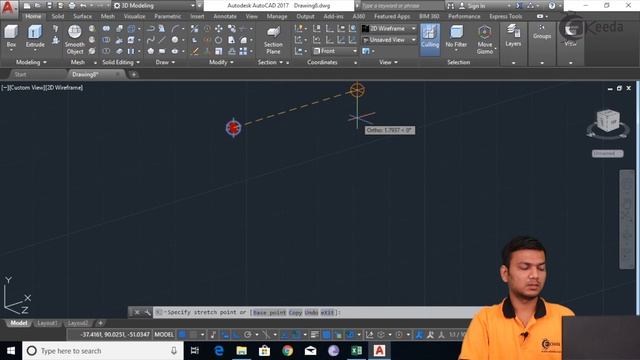
Task: Click the Copy command option
Action: (x=295, y=312)
